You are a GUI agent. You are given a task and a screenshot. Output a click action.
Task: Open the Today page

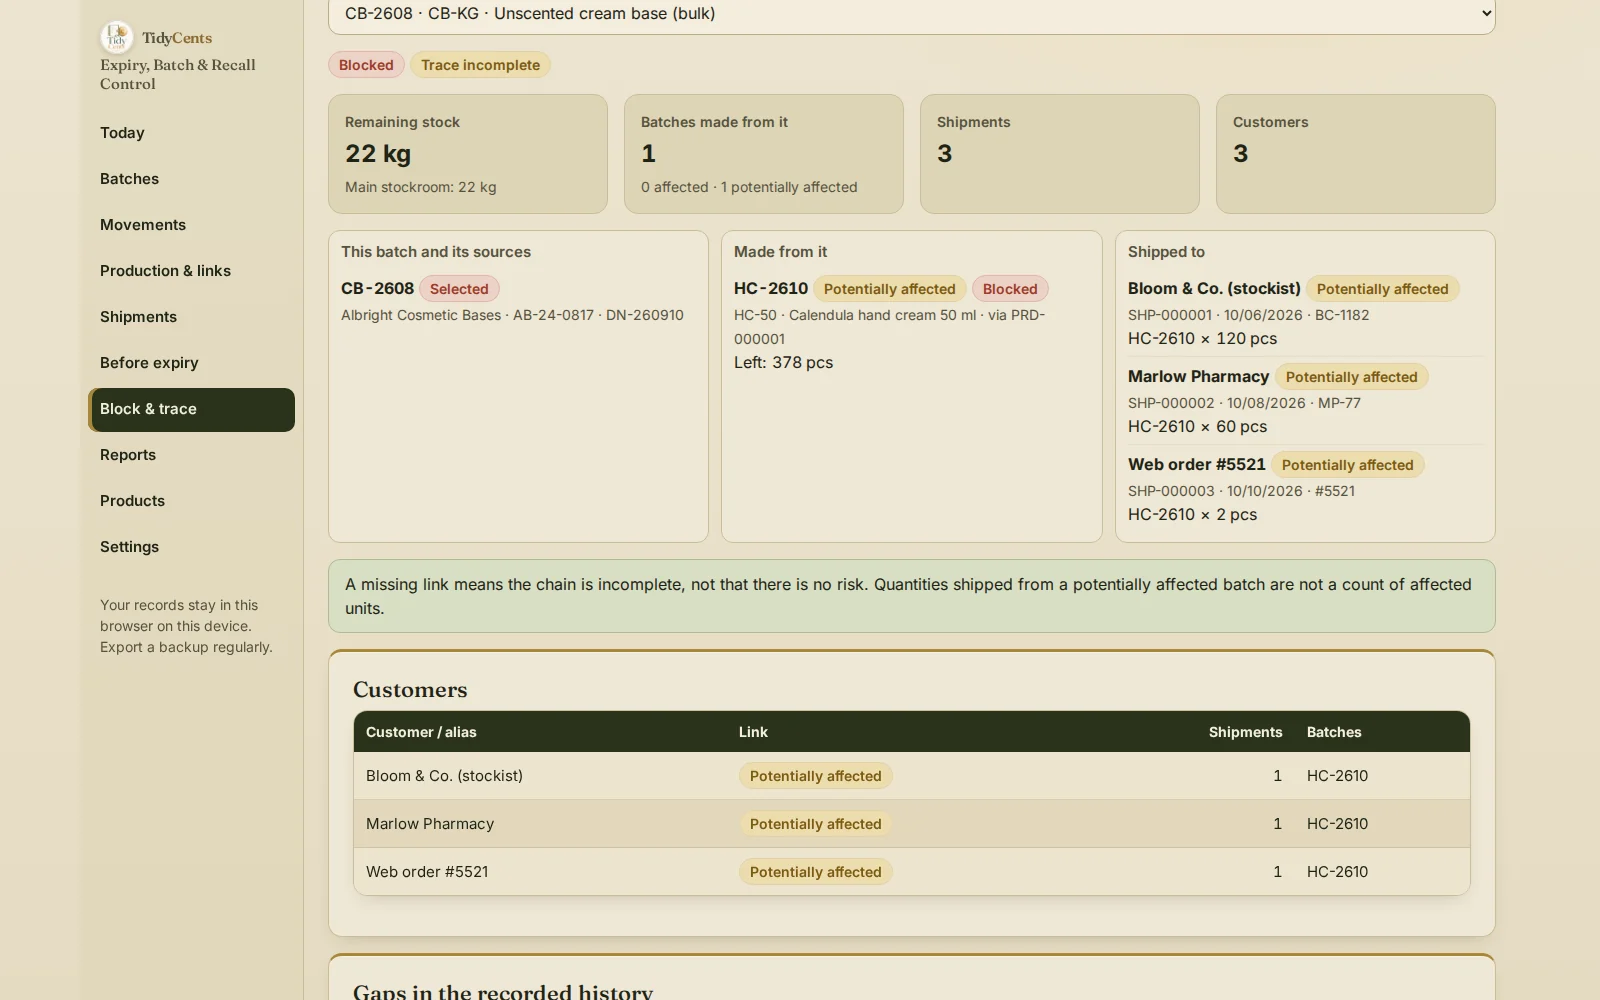click(191, 133)
